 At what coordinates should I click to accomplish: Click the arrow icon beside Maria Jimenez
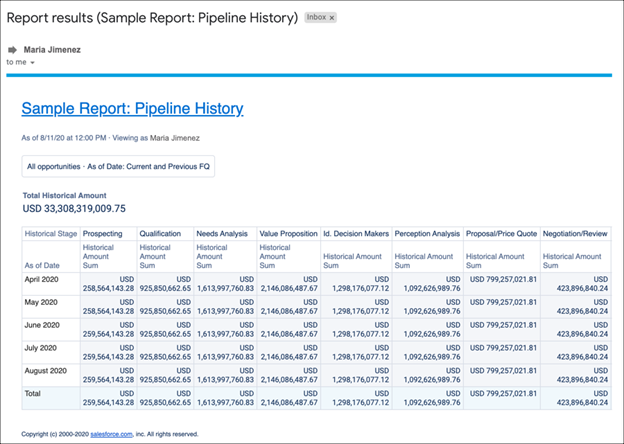click(x=12, y=49)
